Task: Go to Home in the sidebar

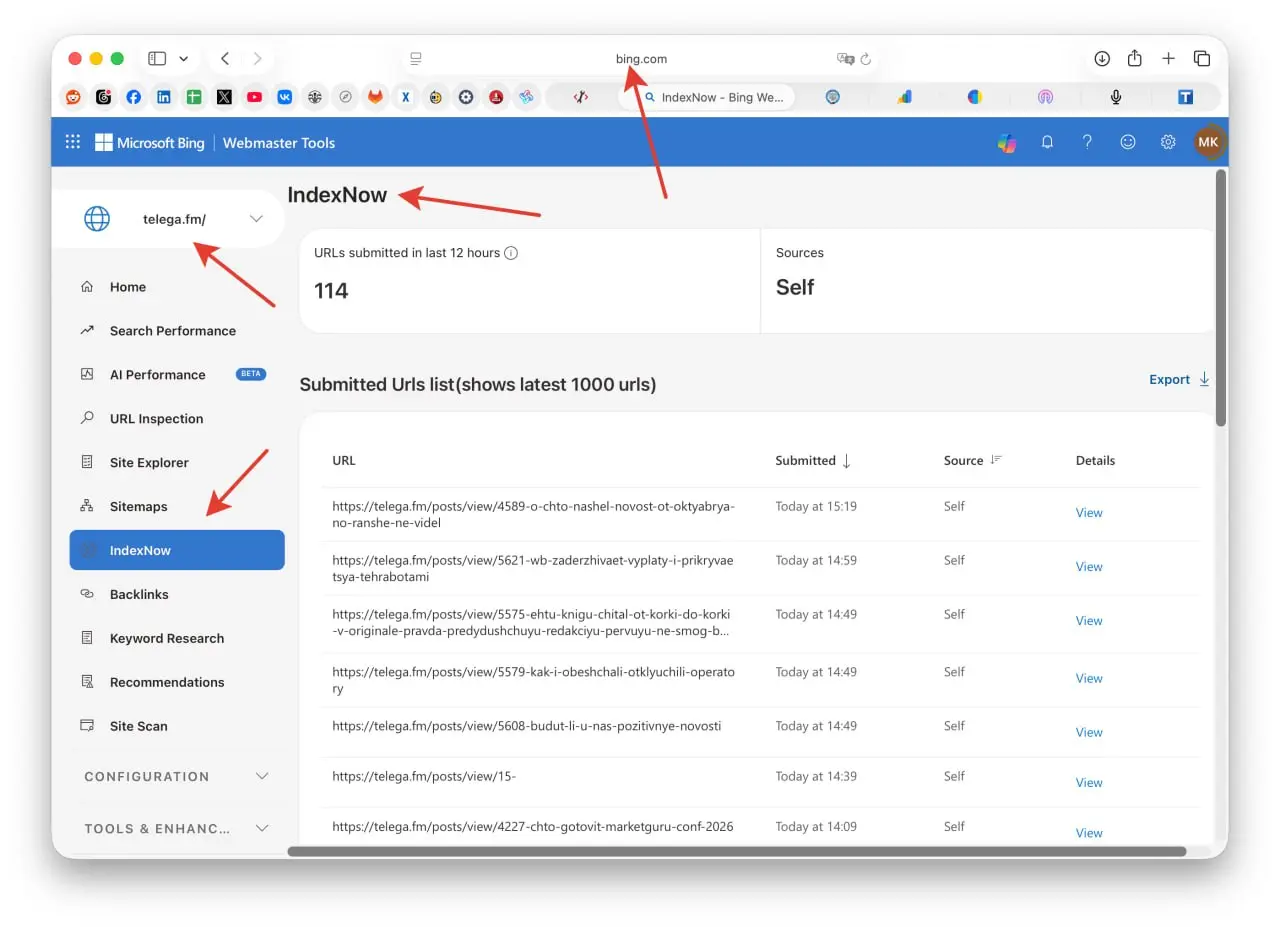Action: click(177, 287)
